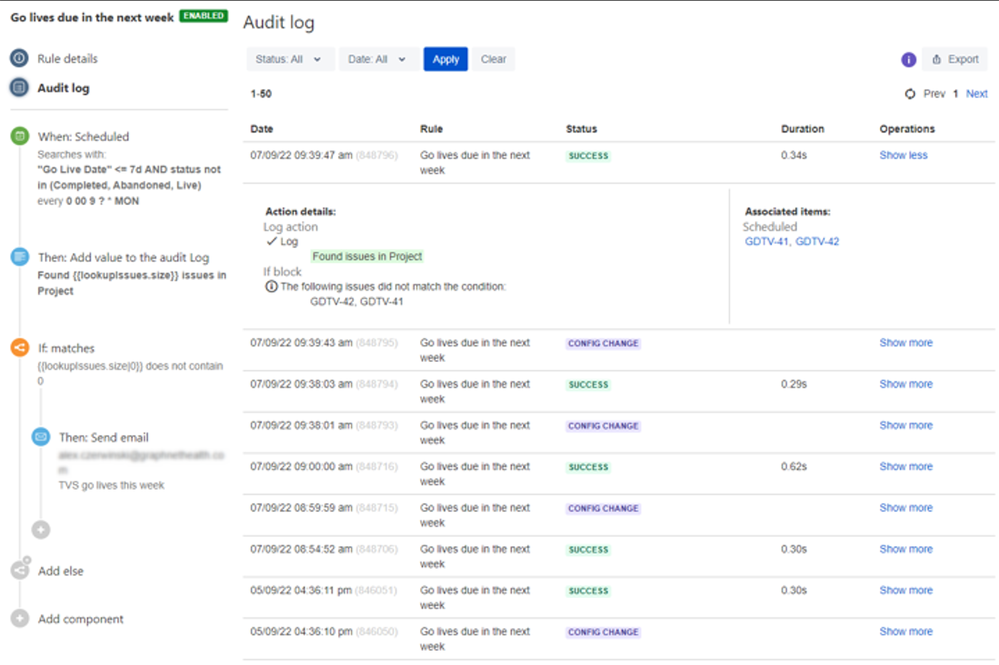Click the 0.62s duration value
Viewport: 999px width, 665px height.
[x=794, y=466]
